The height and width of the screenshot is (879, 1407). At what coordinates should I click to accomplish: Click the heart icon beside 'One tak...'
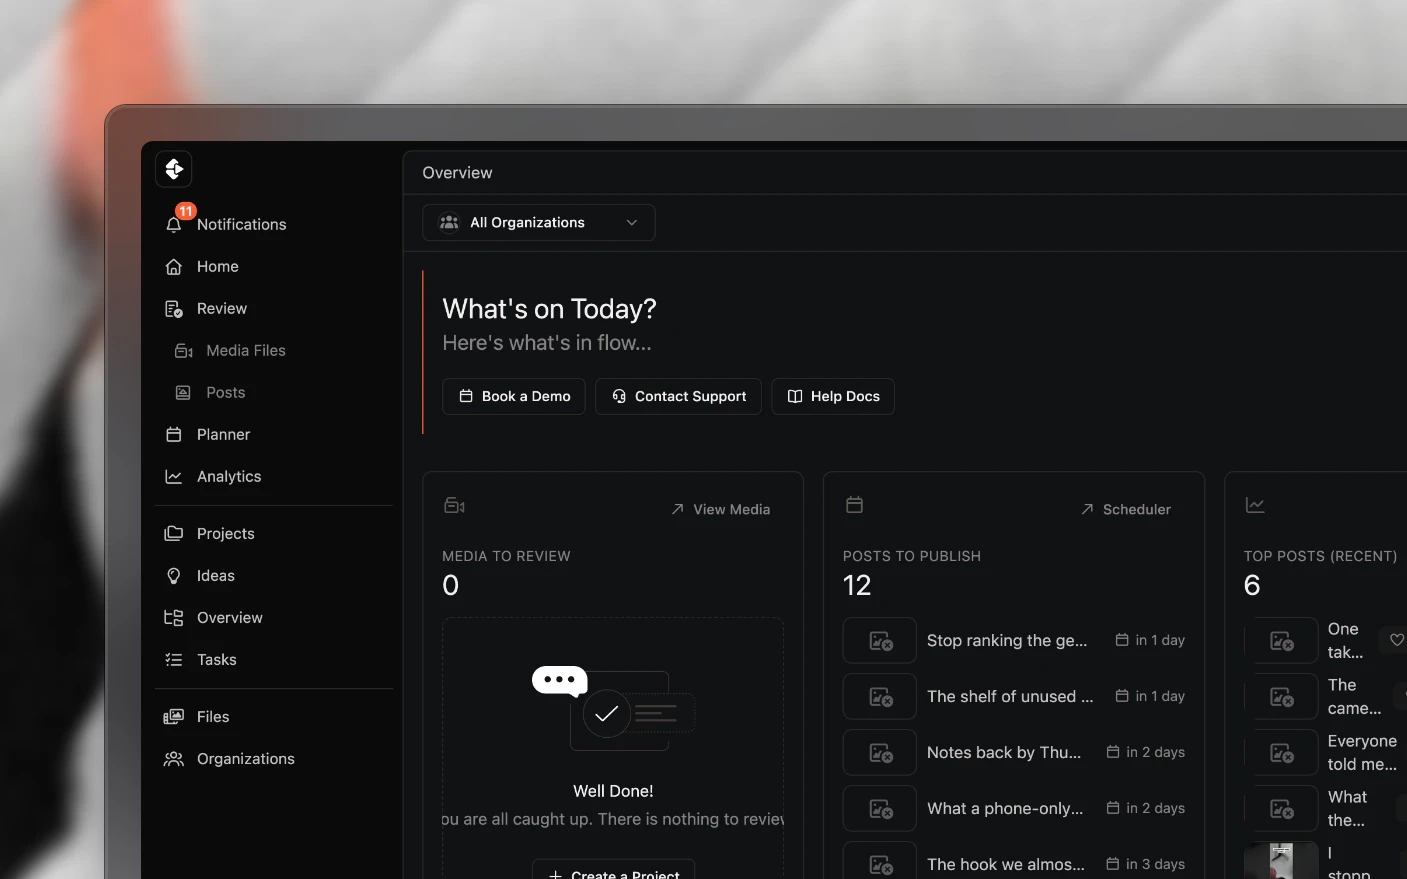(x=1396, y=640)
